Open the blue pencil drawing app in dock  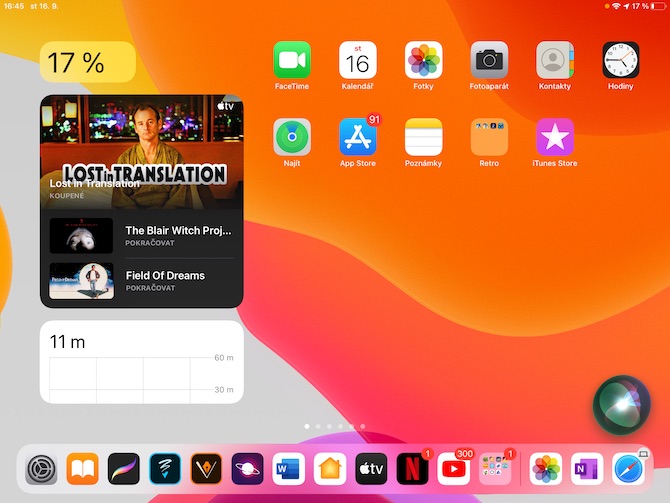(165, 469)
